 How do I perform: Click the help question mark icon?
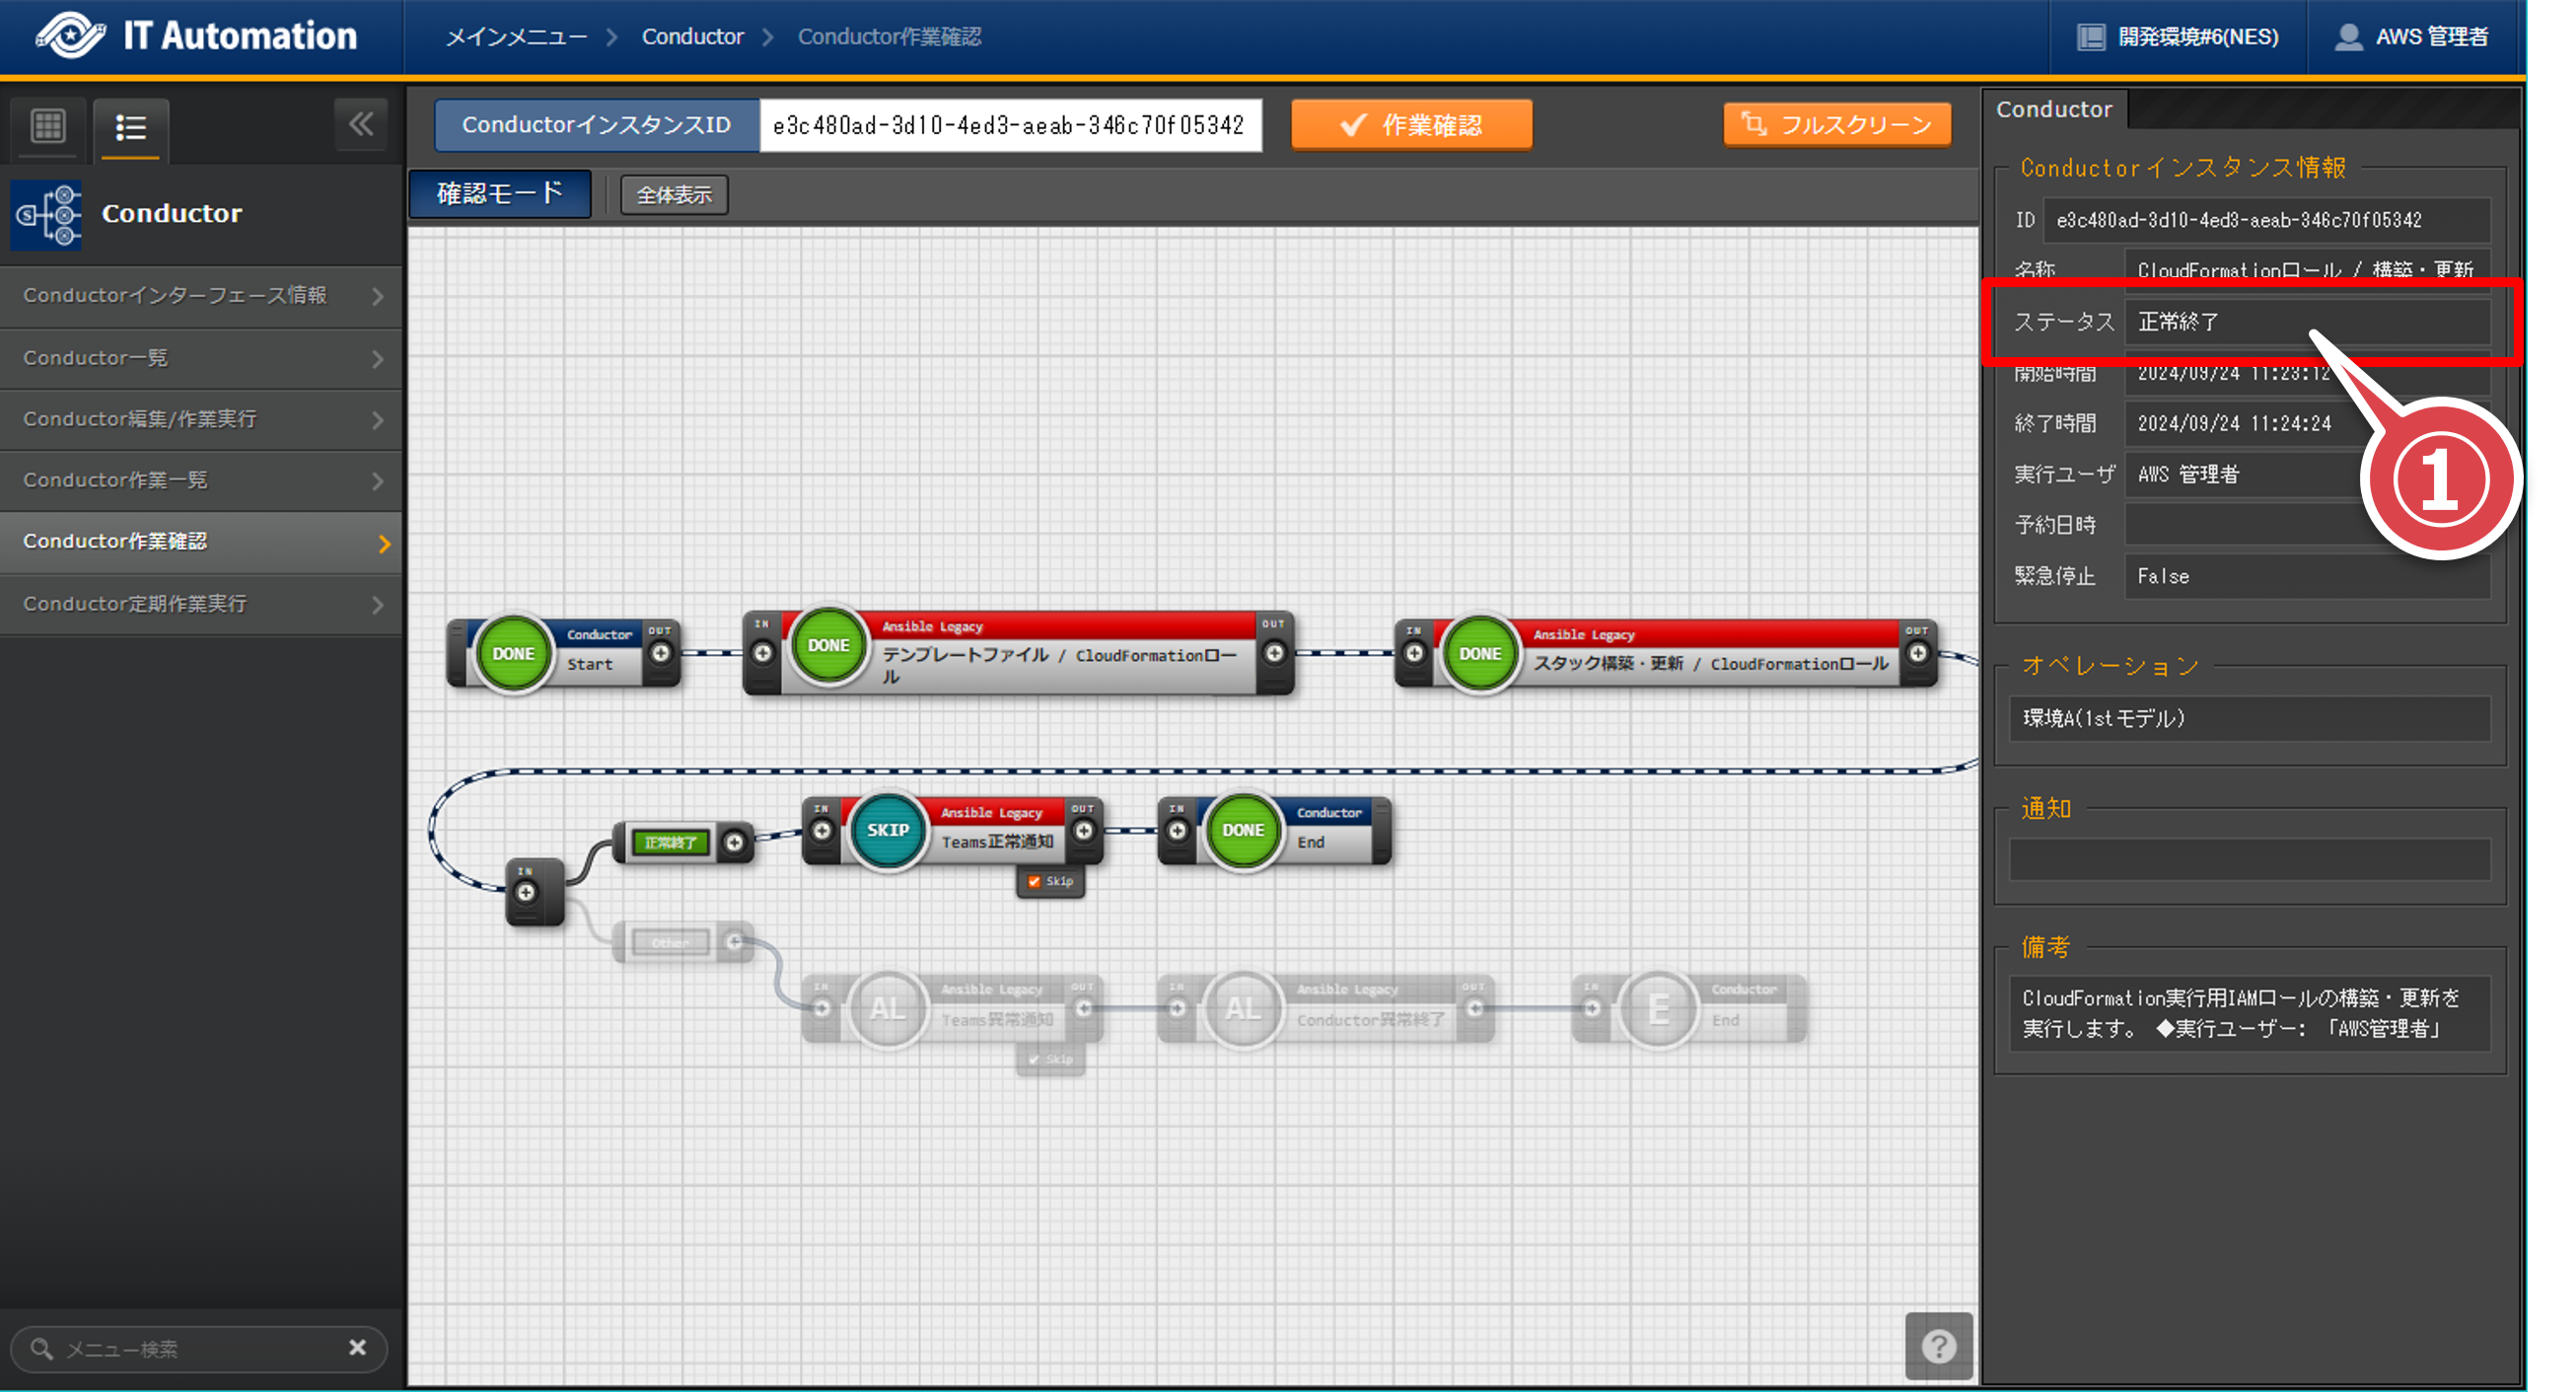click(x=1938, y=1345)
